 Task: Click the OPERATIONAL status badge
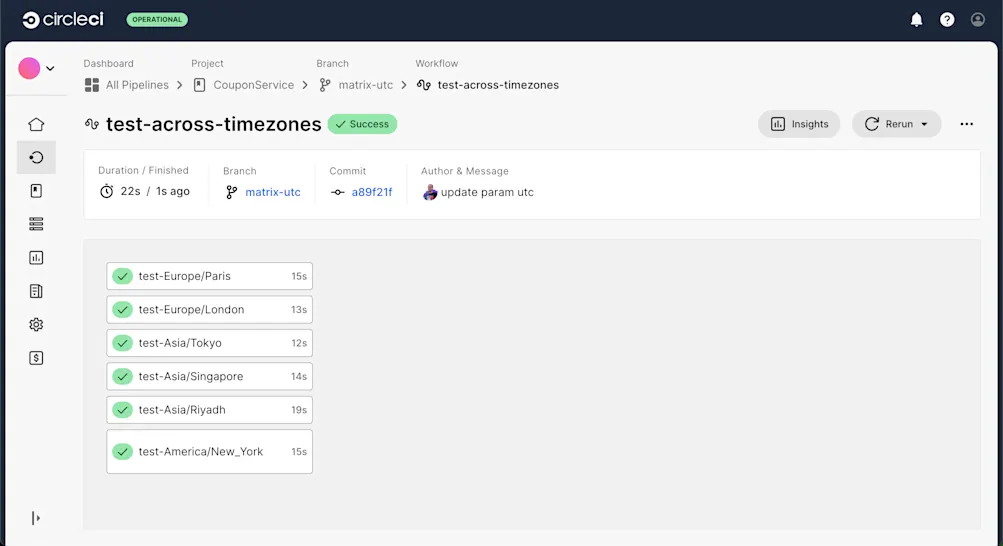point(157,20)
